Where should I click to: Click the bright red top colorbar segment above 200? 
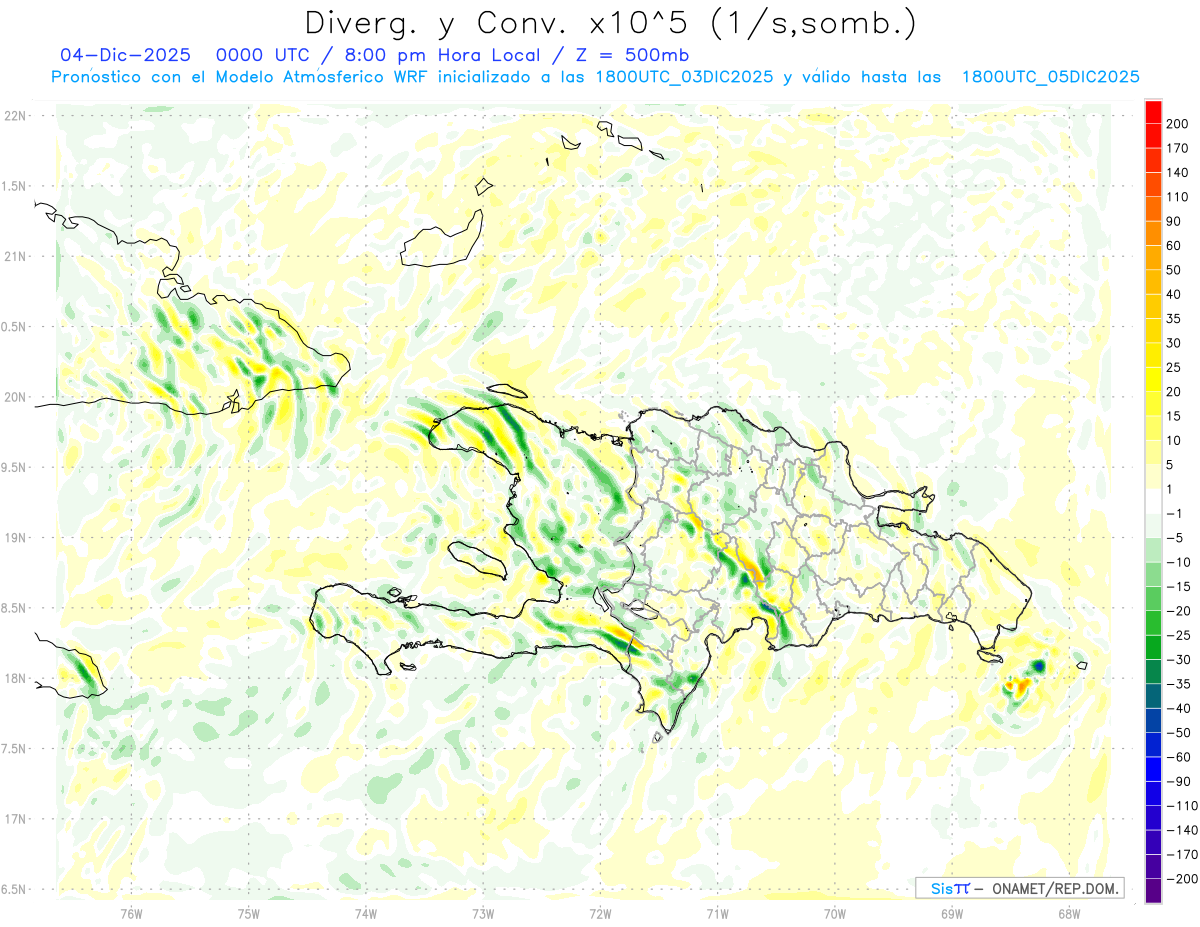(x=1154, y=111)
